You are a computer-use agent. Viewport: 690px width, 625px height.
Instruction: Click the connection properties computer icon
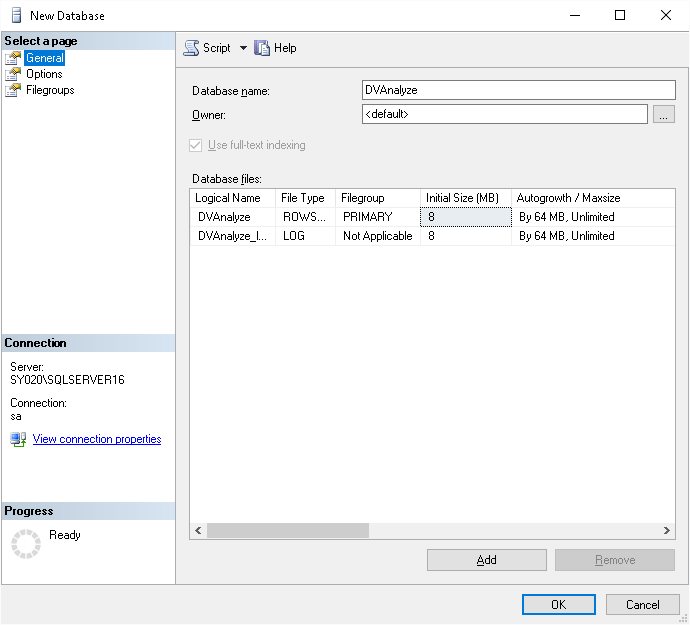coord(18,439)
